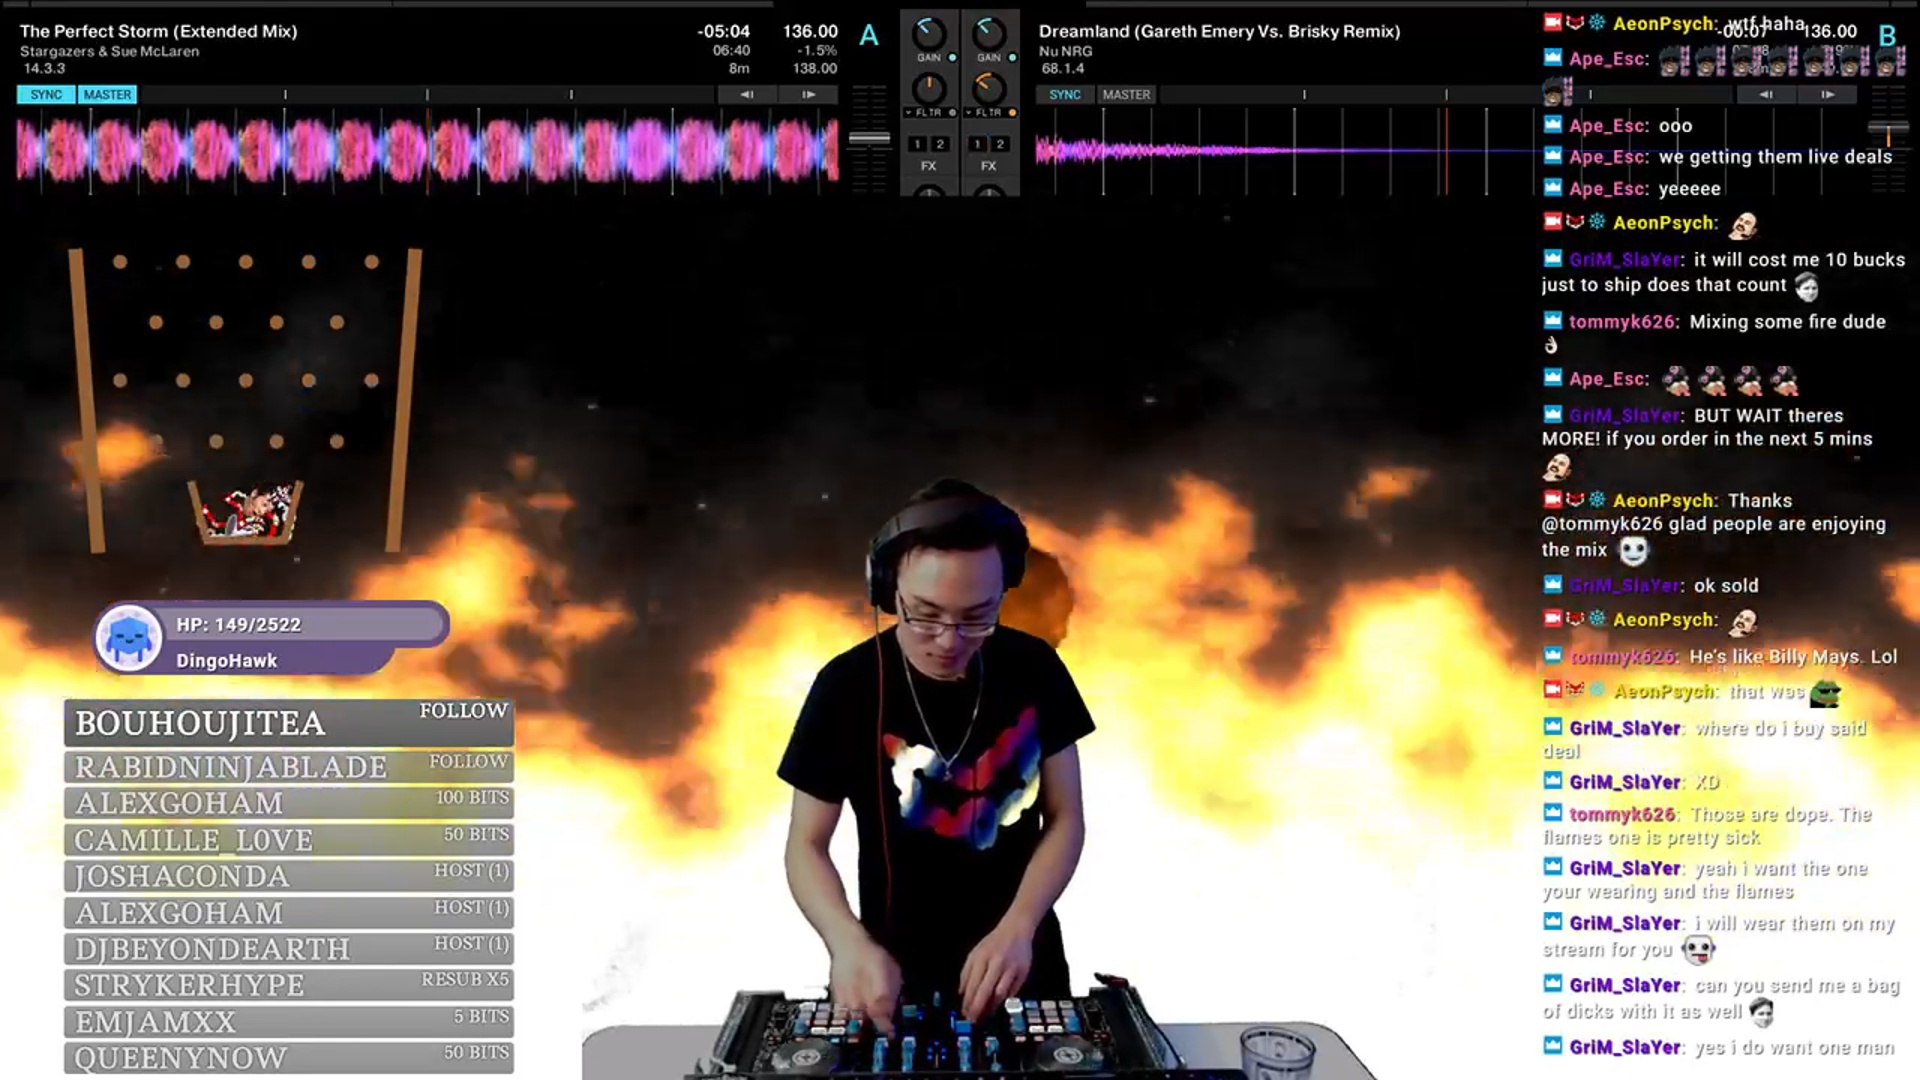Image resolution: width=1920 pixels, height=1080 pixels.
Task: Enable MASTER on Deck B
Action: point(1126,94)
